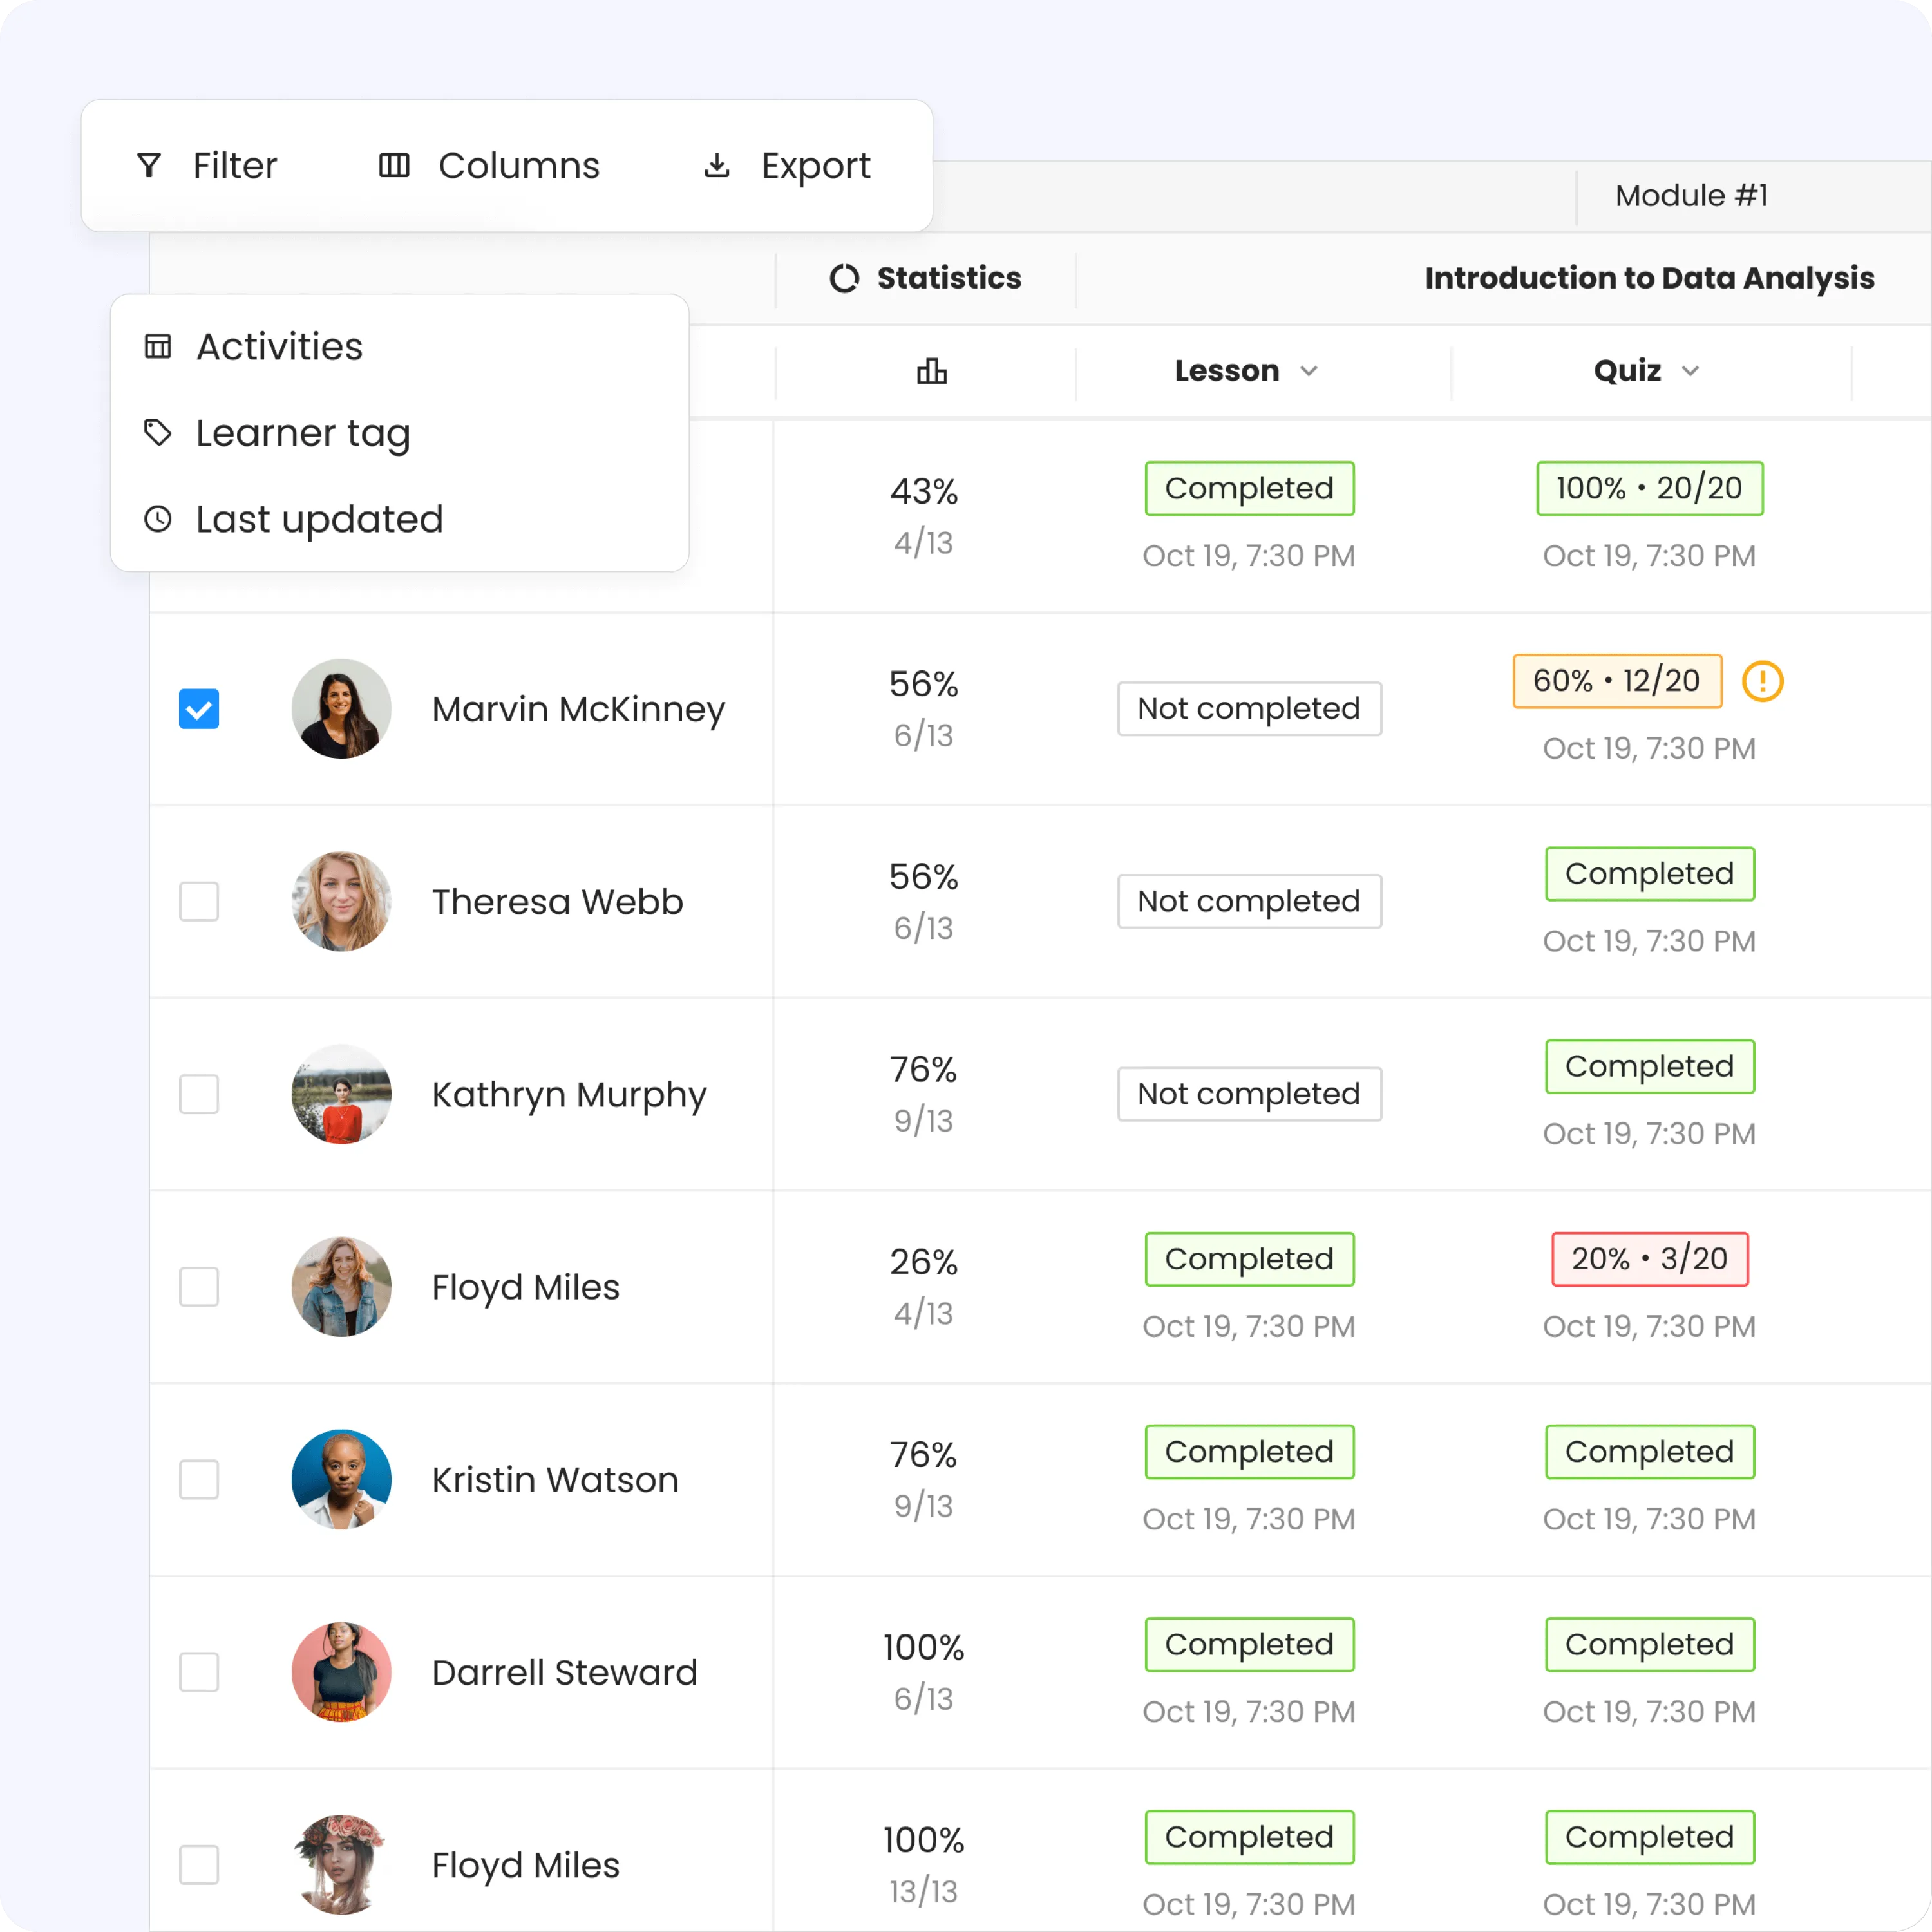
Task: Click Kristin Watson's lesson Completed badge
Action: click(x=1250, y=1452)
